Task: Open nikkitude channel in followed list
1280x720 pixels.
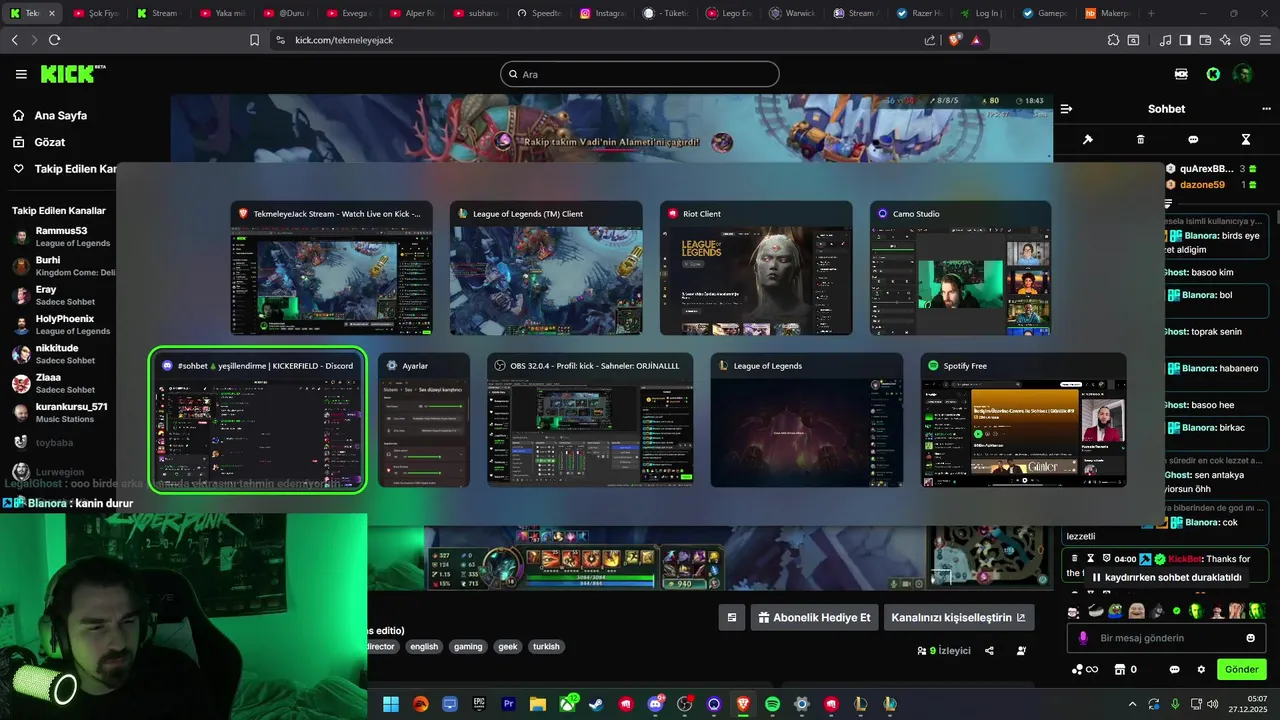Action: click(x=62, y=354)
